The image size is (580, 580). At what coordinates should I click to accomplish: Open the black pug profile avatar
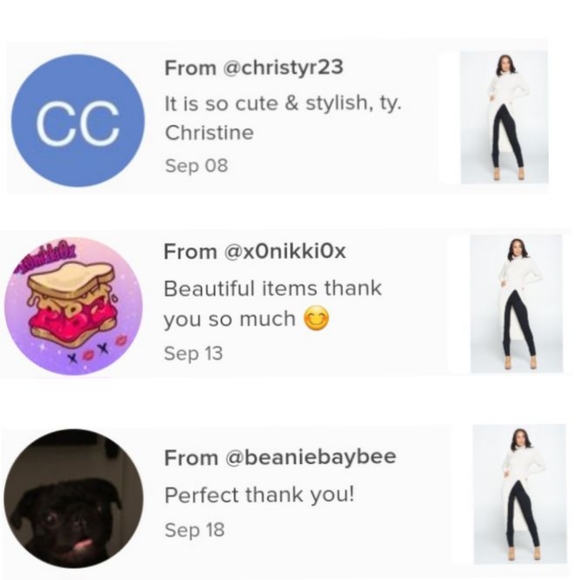coord(73,499)
